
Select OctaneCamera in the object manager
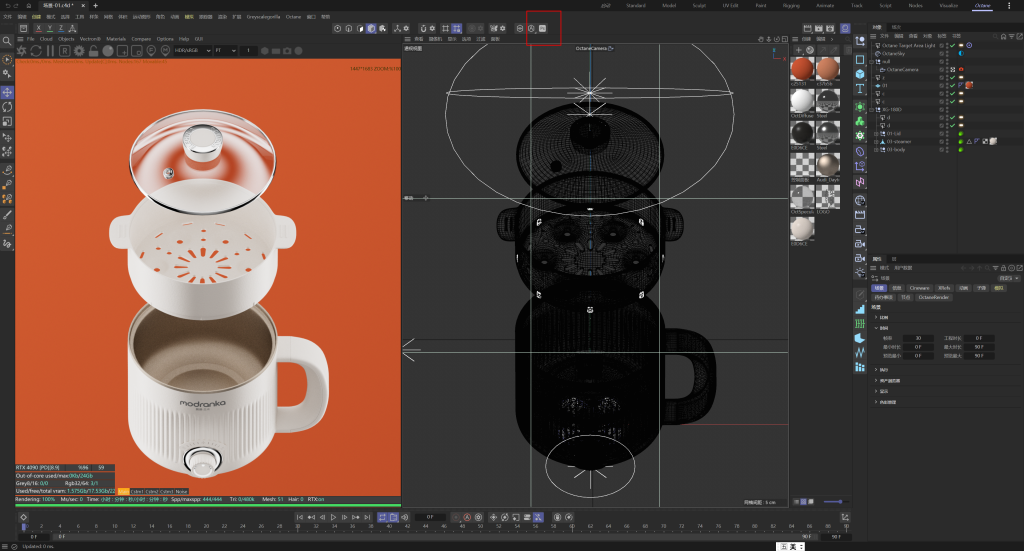click(x=902, y=70)
